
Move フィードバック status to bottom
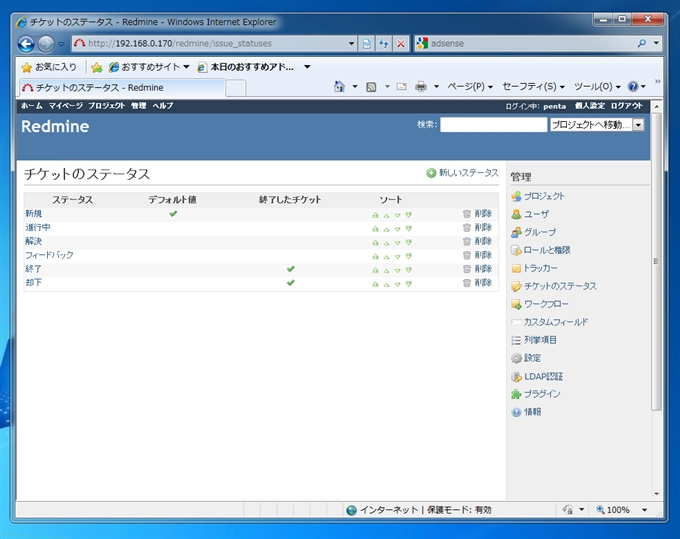tap(408, 256)
